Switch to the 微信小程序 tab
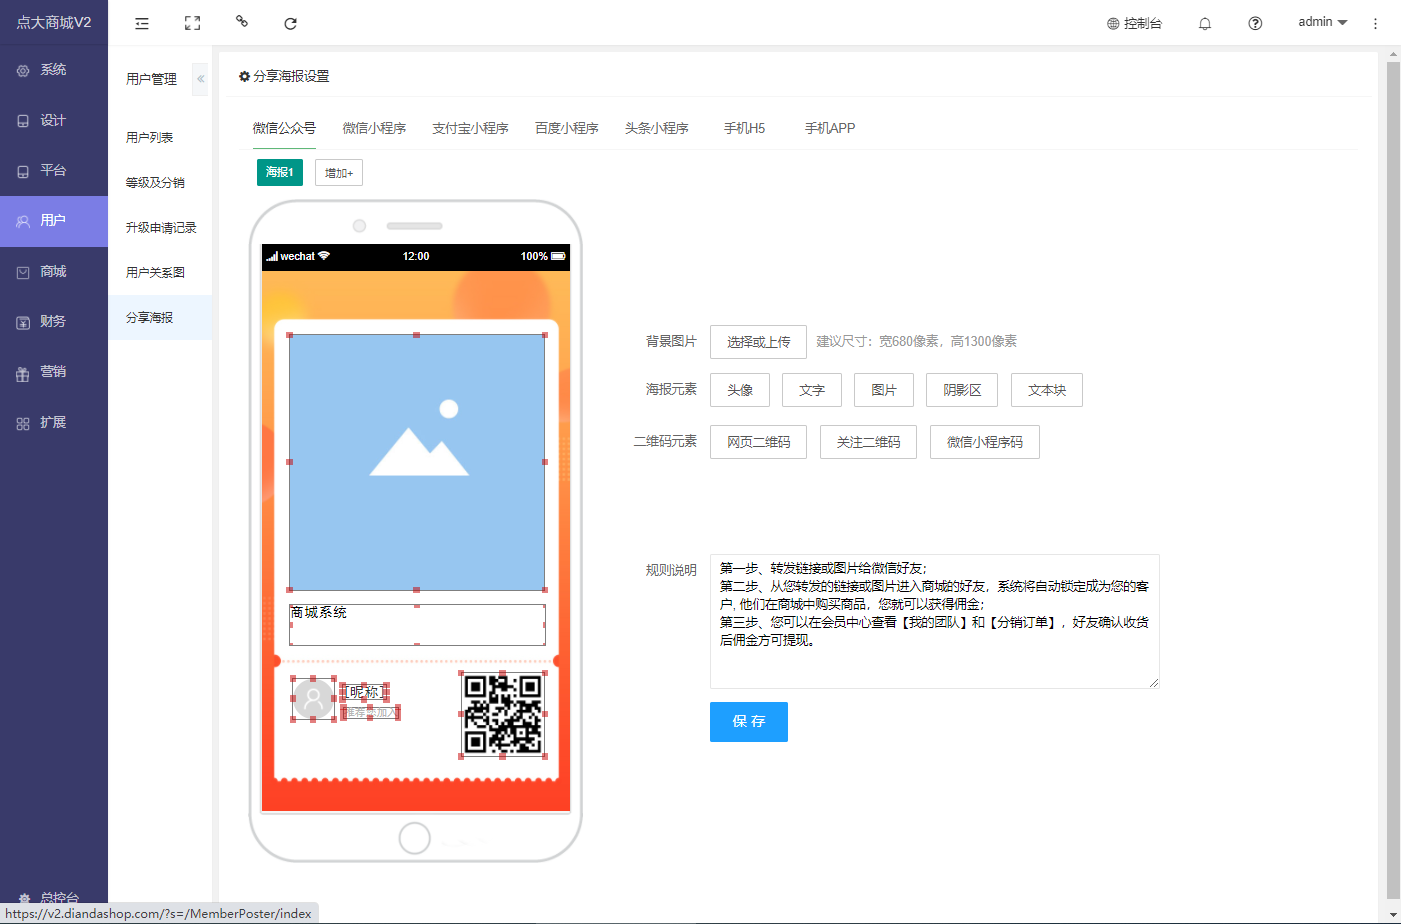Image resolution: width=1401 pixels, height=924 pixels. 374,128
